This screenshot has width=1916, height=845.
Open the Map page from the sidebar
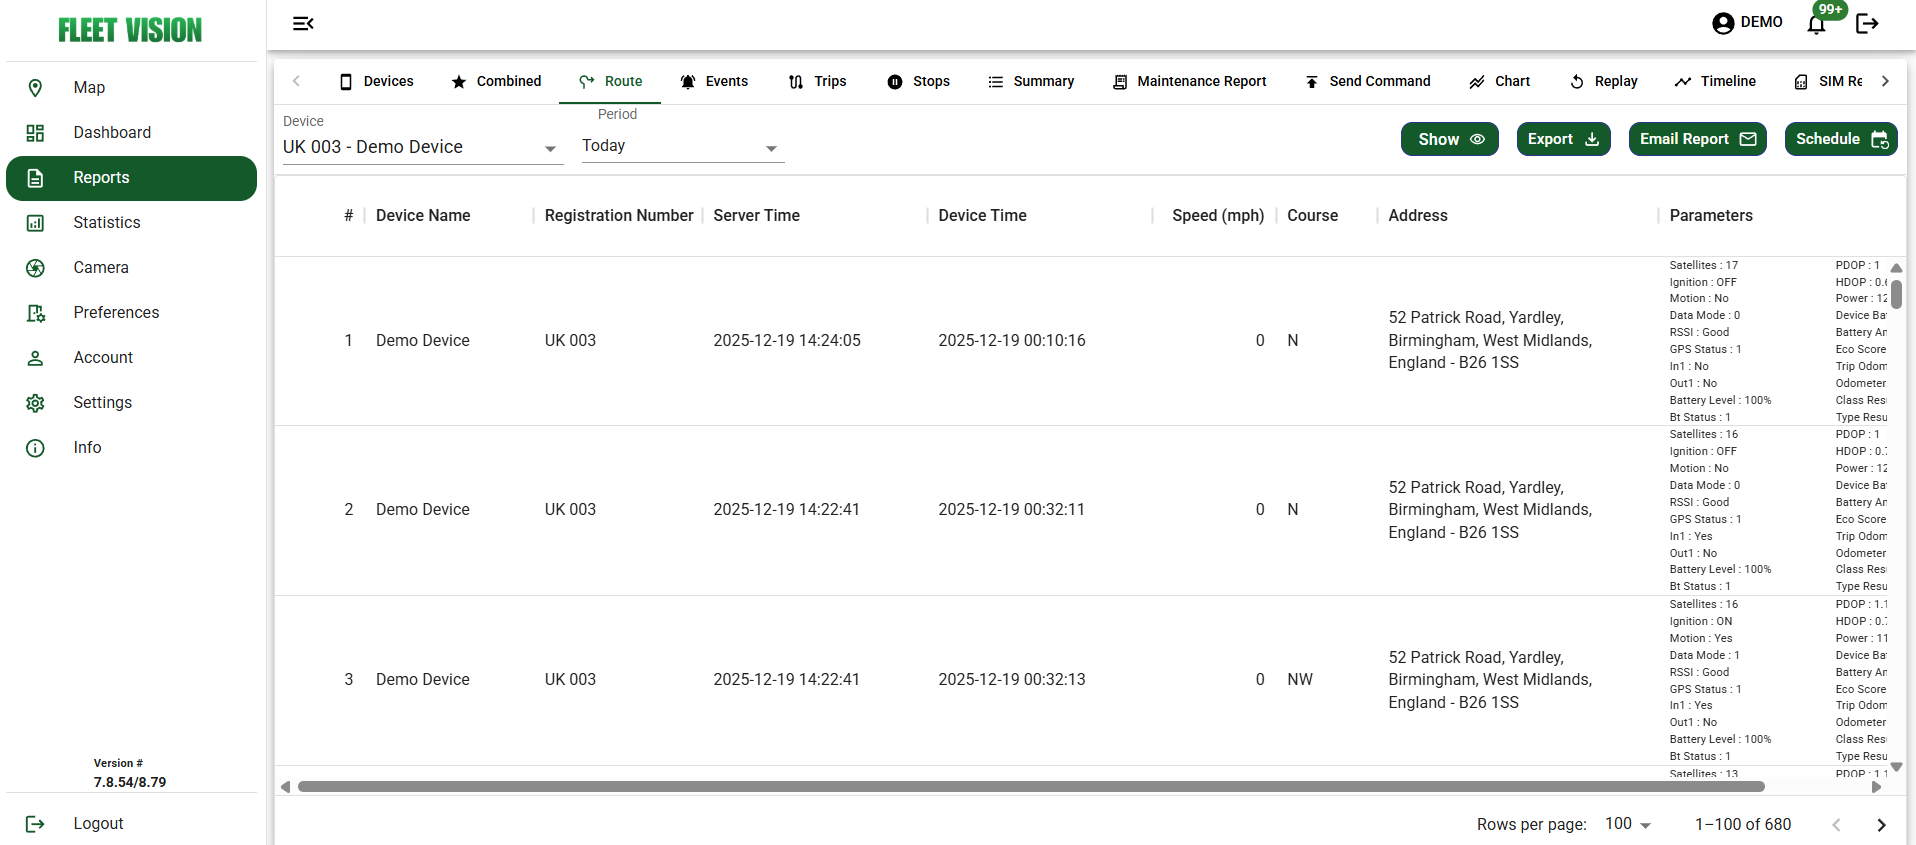click(89, 88)
